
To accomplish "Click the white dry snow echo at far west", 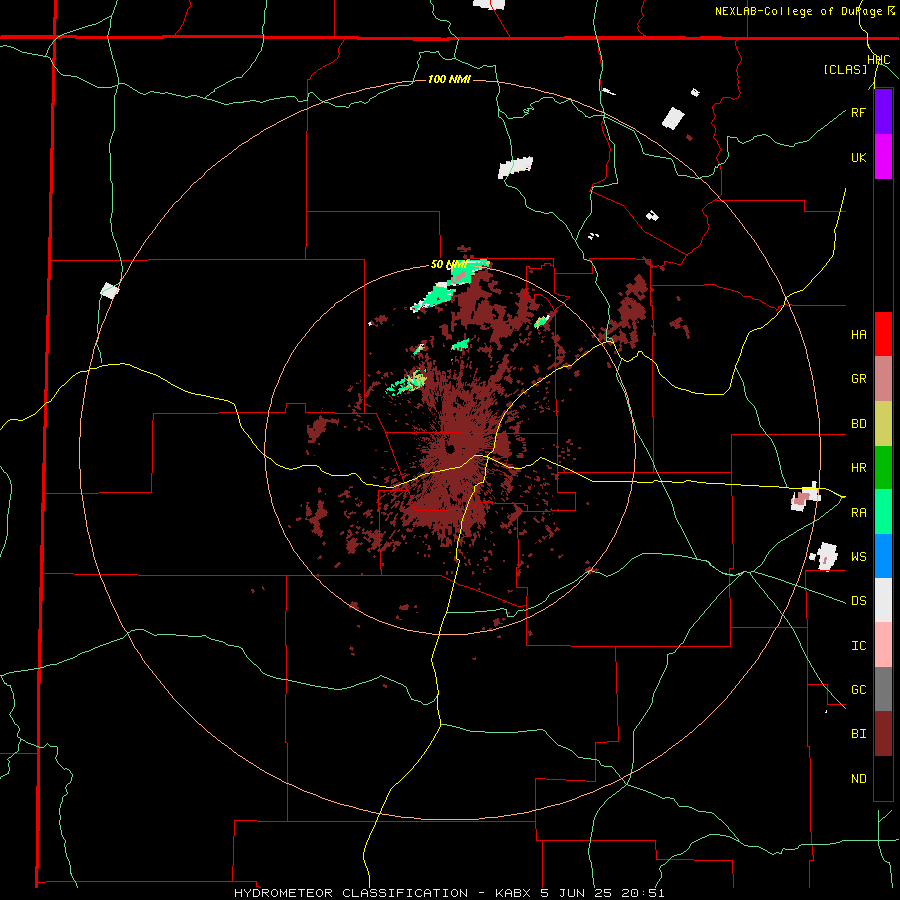I will point(109,290).
